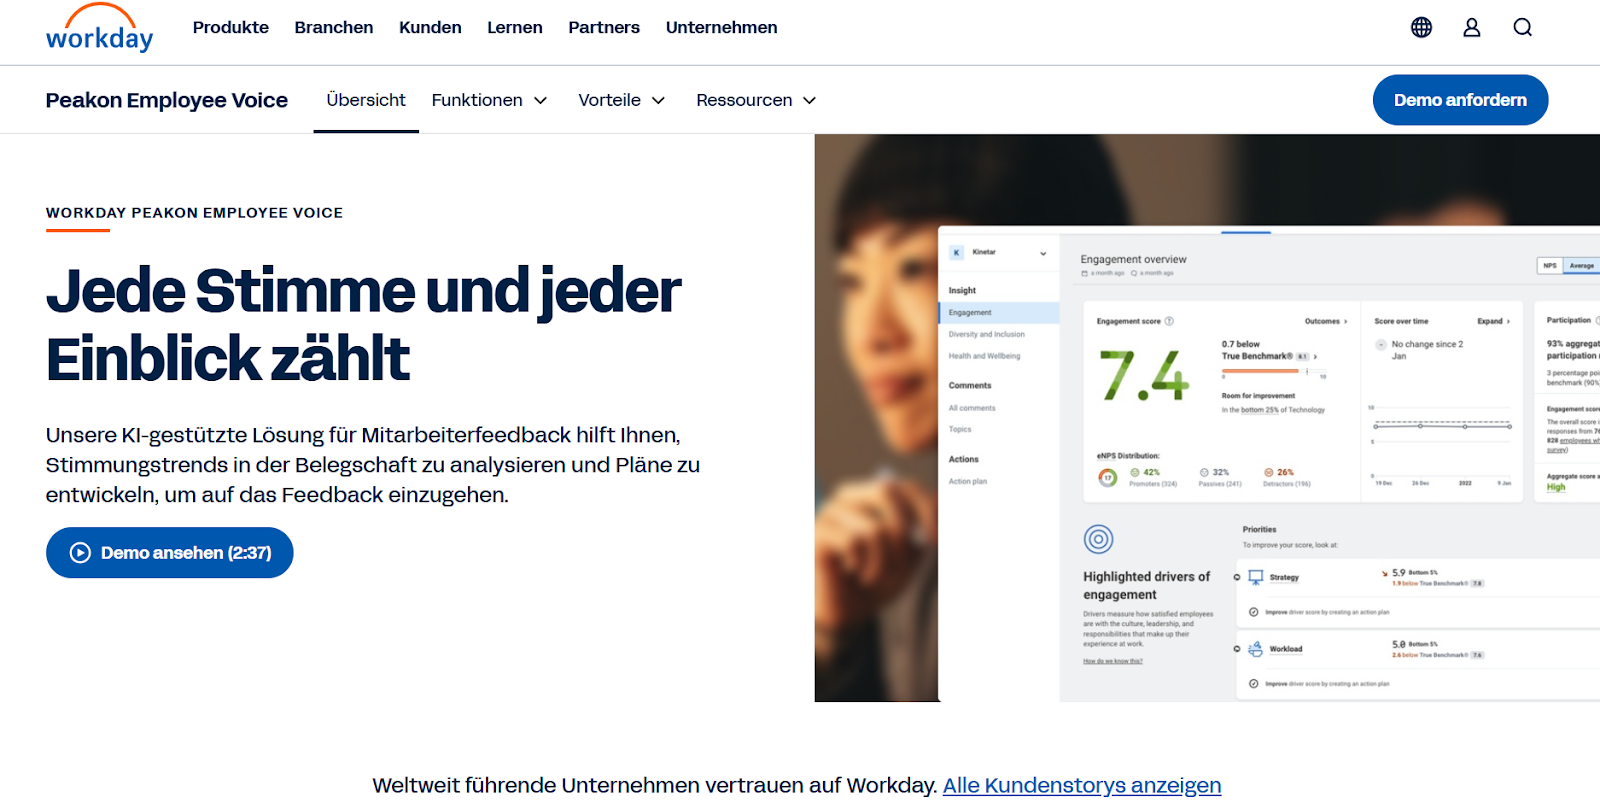The height and width of the screenshot is (809, 1600).
Task: Click the search magnifier icon
Action: click(x=1522, y=27)
